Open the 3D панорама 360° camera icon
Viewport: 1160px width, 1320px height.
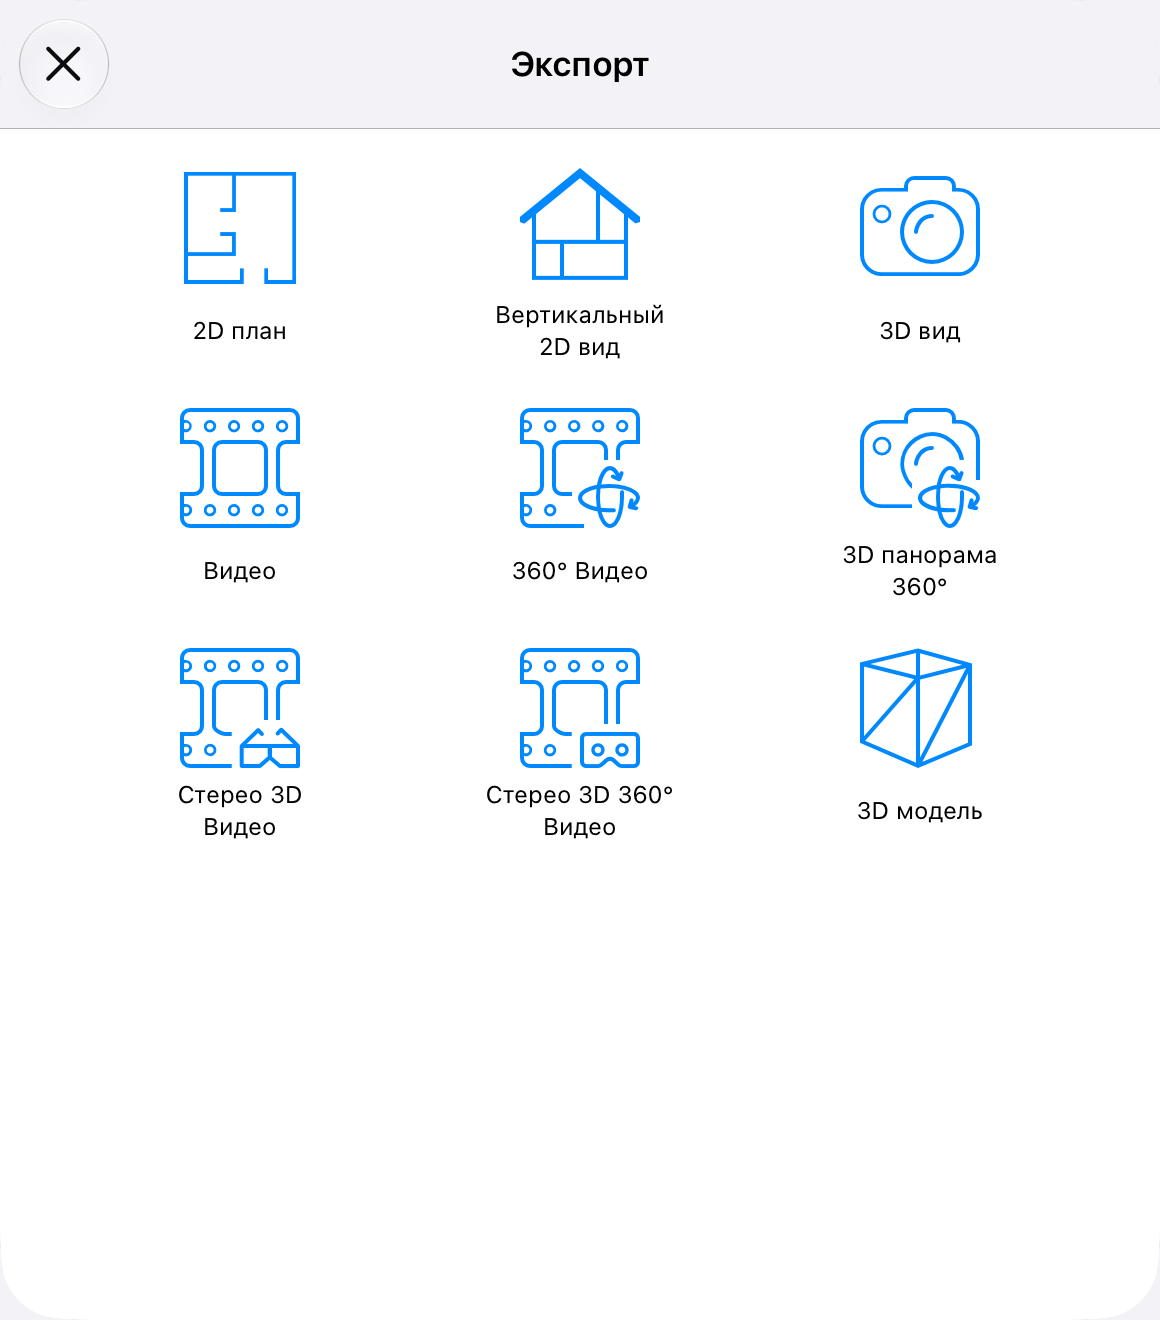pos(920,466)
